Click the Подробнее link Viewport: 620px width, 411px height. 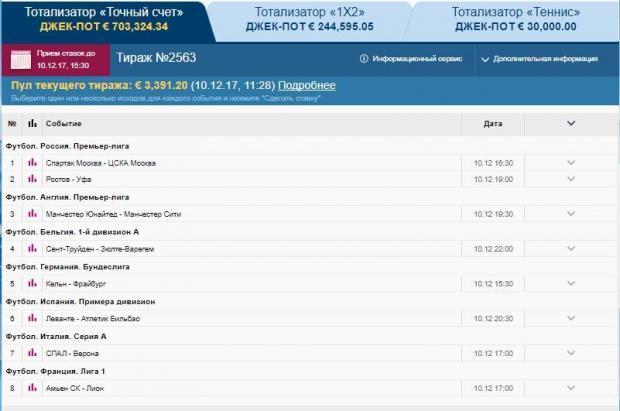pyautogui.click(x=307, y=86)
